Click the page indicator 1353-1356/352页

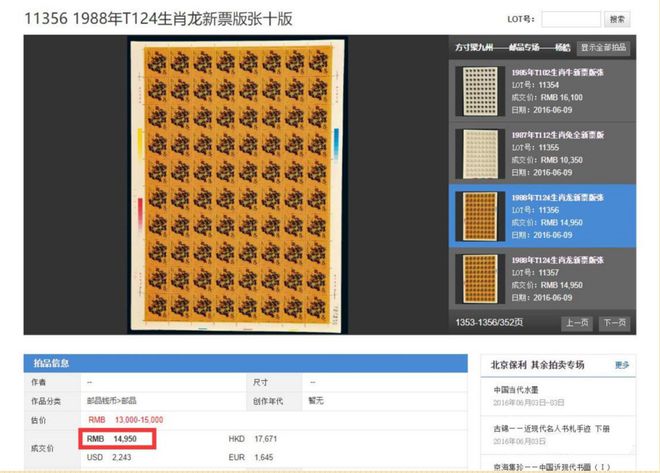pos(489,322)
